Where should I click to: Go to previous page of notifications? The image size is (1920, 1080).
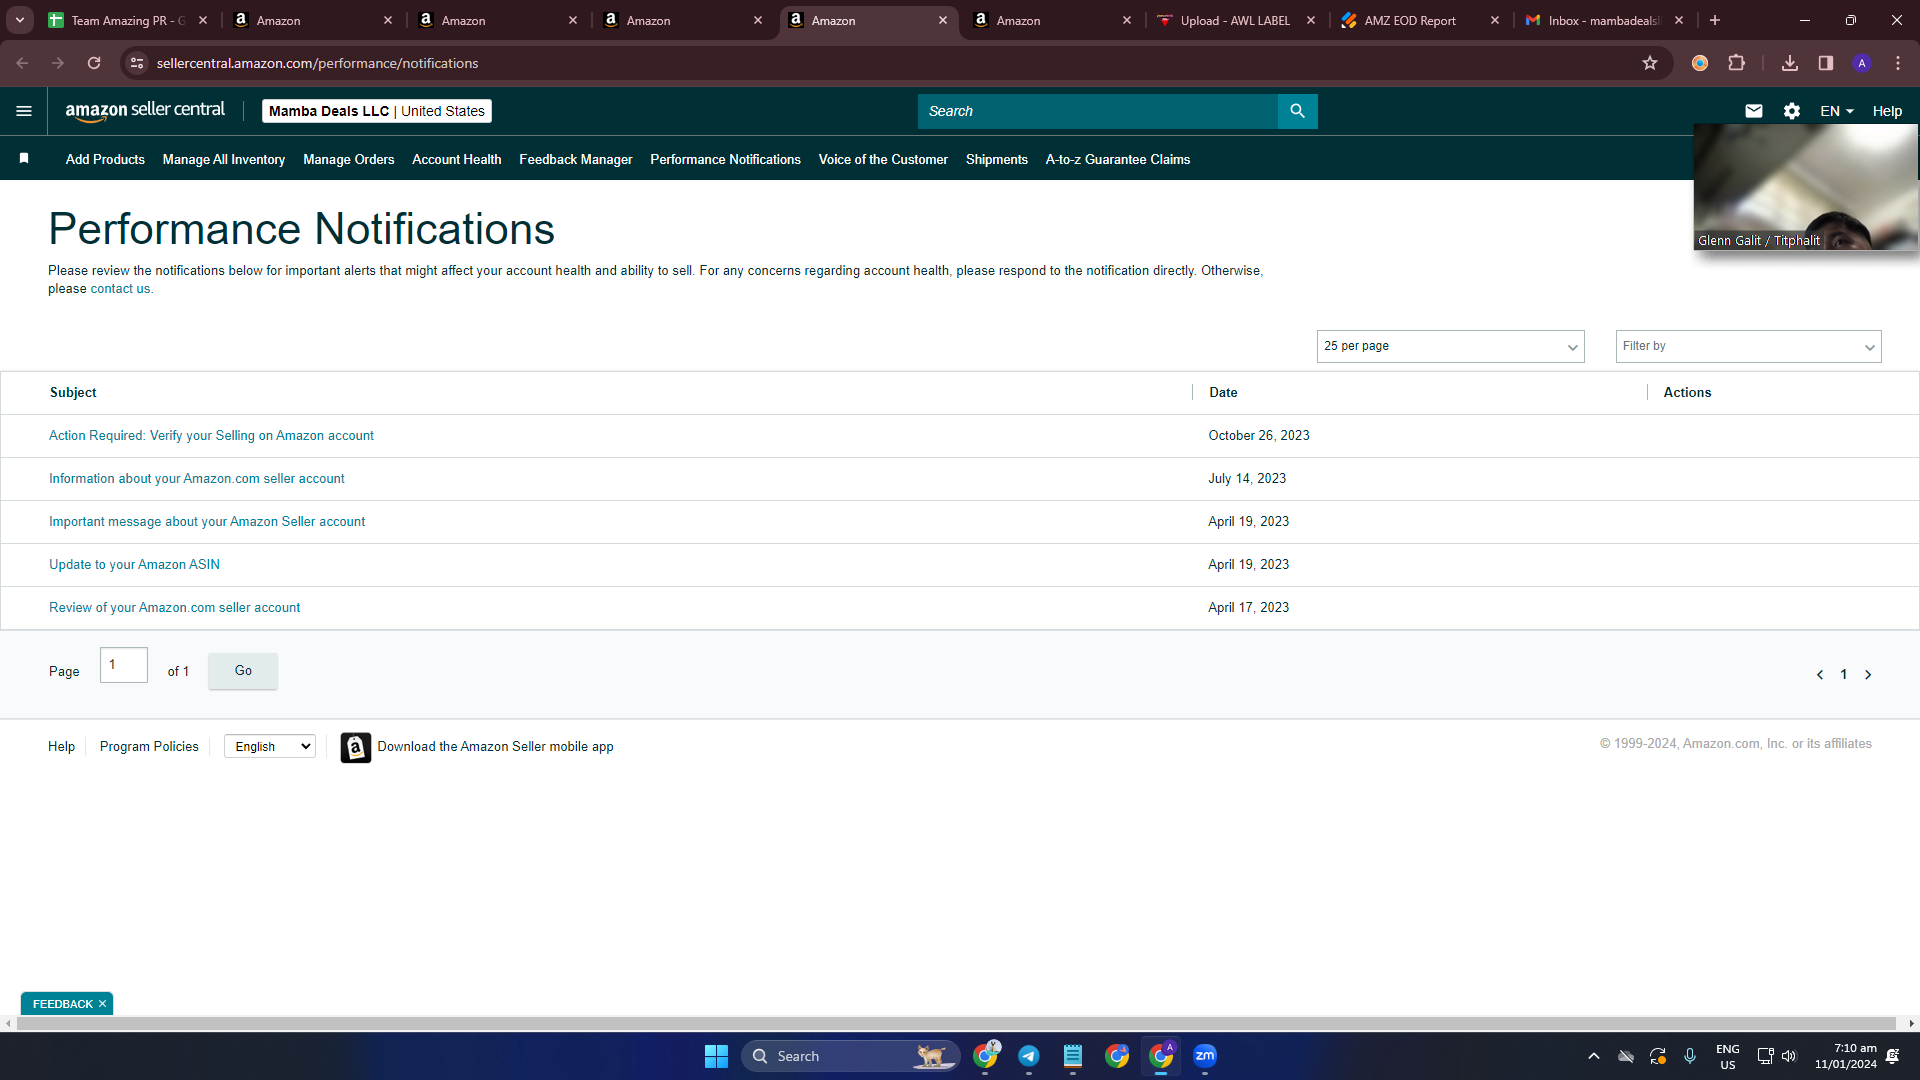click(x=1820, y=675)
